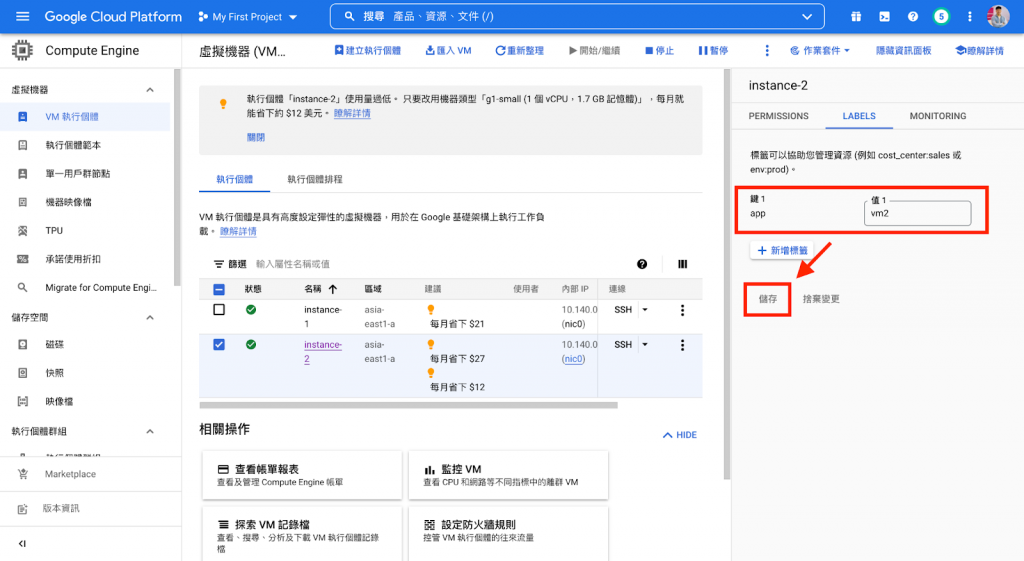Click the 值 1 value input field
Viewport: 1024px width, 561px height.
(917, 213)
